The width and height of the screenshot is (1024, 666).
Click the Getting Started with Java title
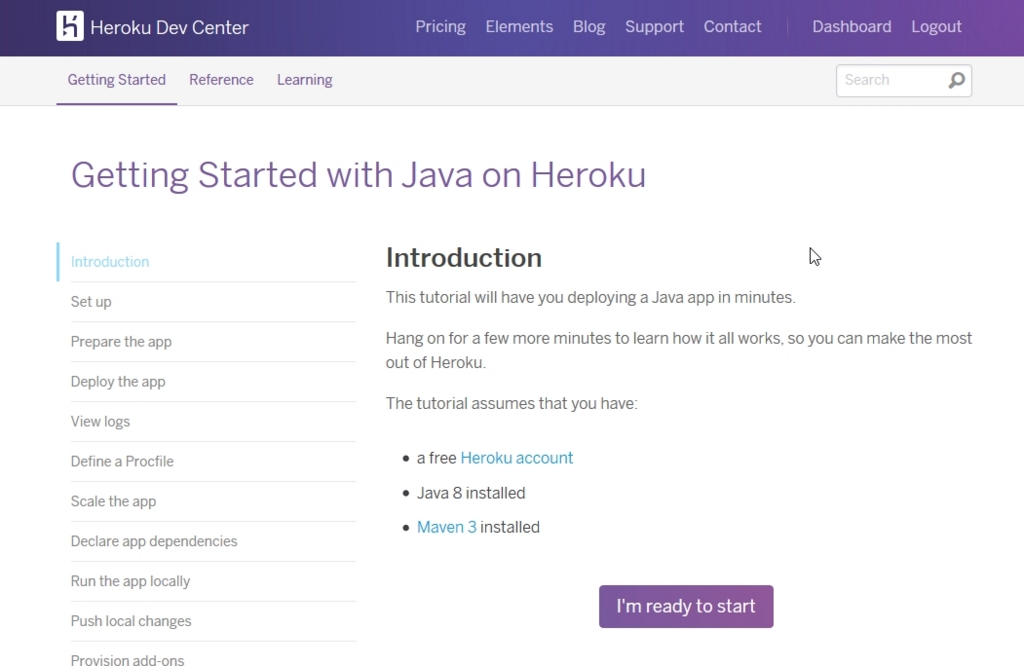358,175
